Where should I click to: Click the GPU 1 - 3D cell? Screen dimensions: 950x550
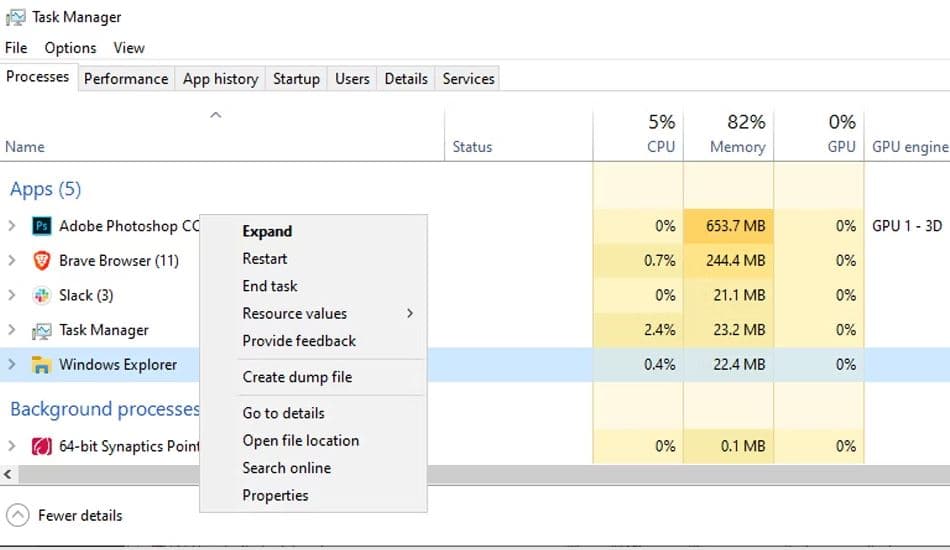[907, 226]
